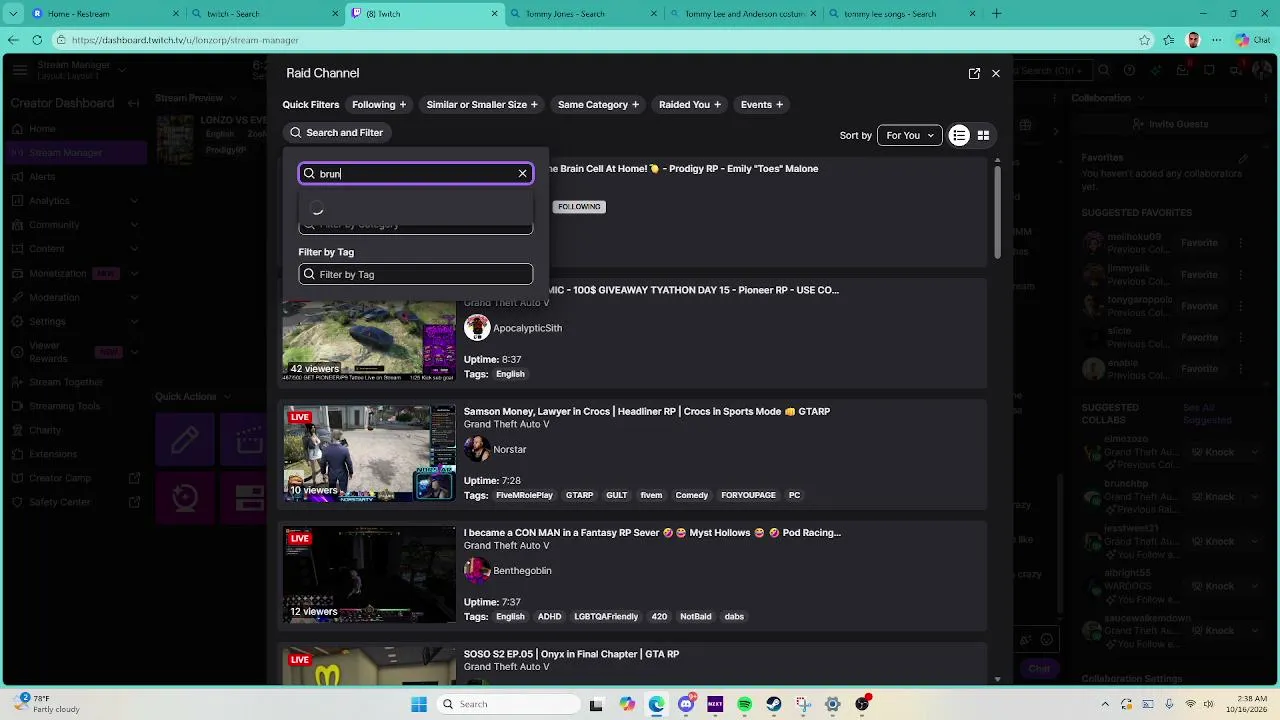Bookmark this page with the star icon
Screen dimensions: 1280x720
point(1145,40)
